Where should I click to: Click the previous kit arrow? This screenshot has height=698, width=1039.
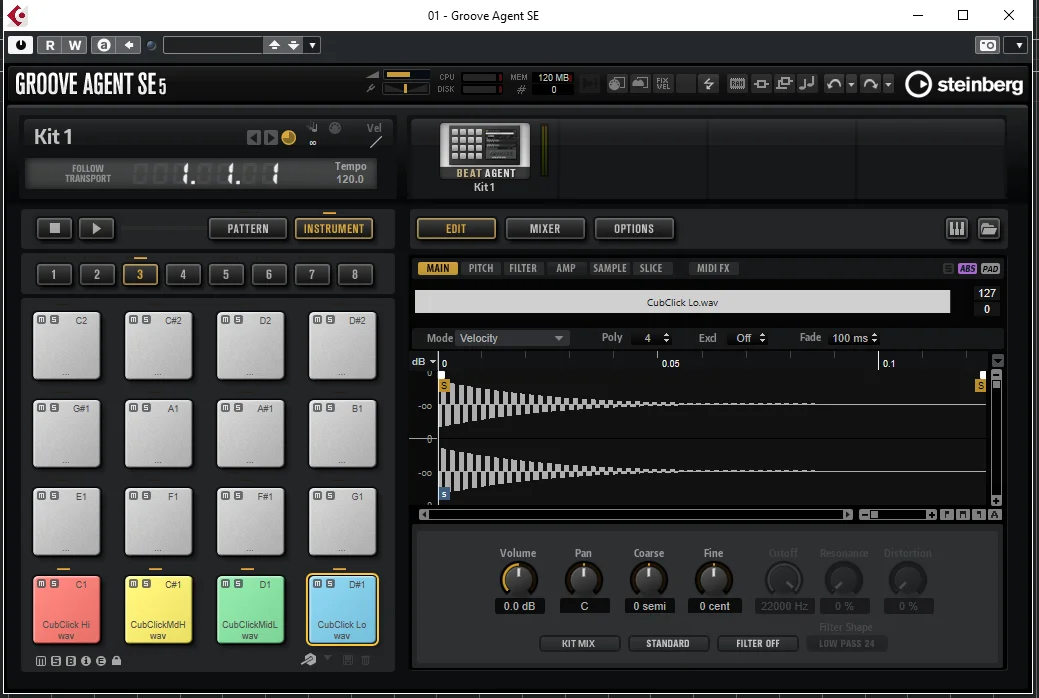point(253,137)
